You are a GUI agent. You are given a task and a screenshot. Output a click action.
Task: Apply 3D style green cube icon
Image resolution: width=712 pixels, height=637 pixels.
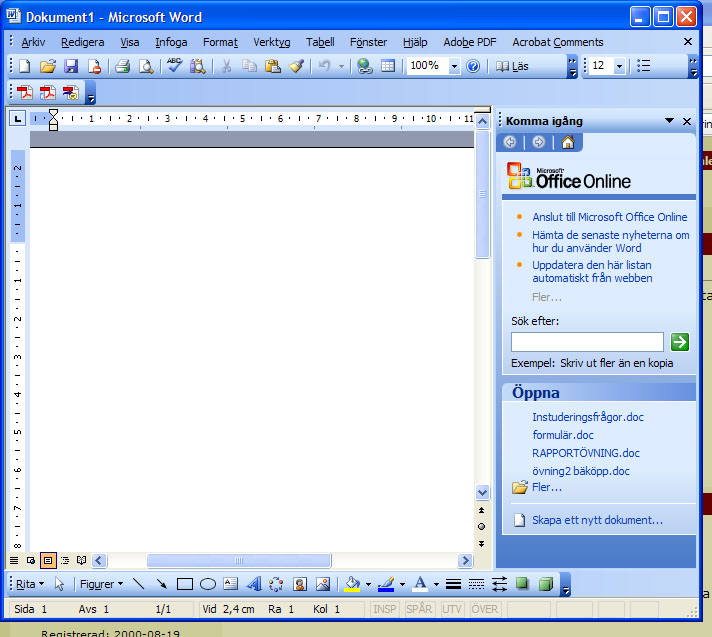546,584
